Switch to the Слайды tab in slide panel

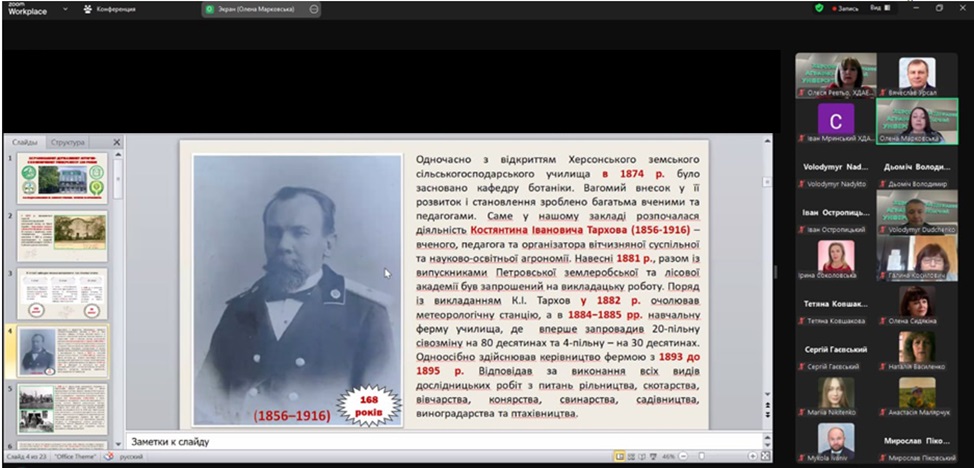point(25,142)
